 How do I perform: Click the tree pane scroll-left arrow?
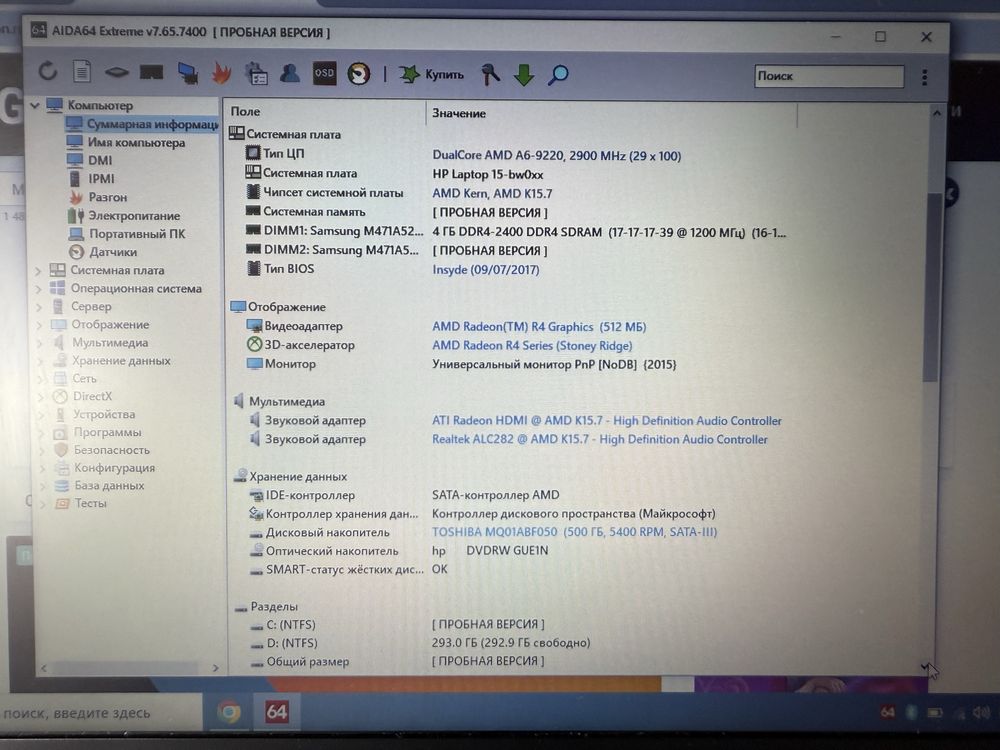[44, 668]
